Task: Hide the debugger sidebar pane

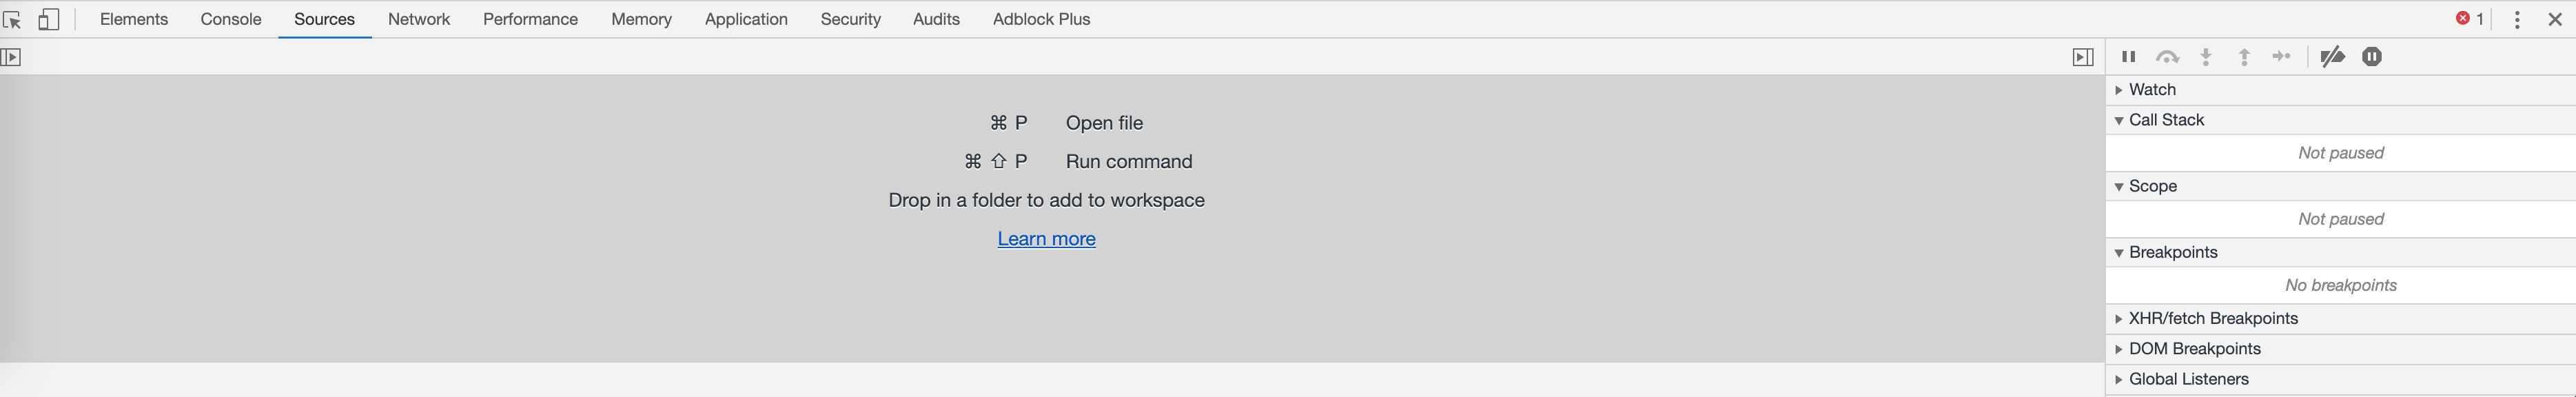Action: tap(2083, 57)
